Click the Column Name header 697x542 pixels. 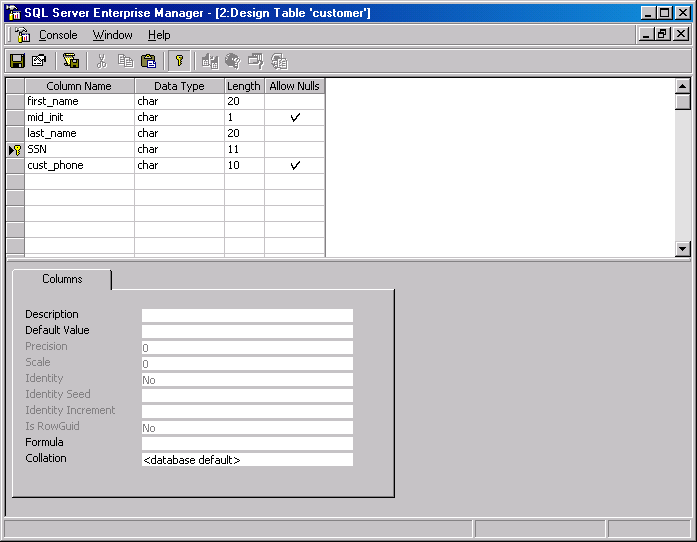80,86
